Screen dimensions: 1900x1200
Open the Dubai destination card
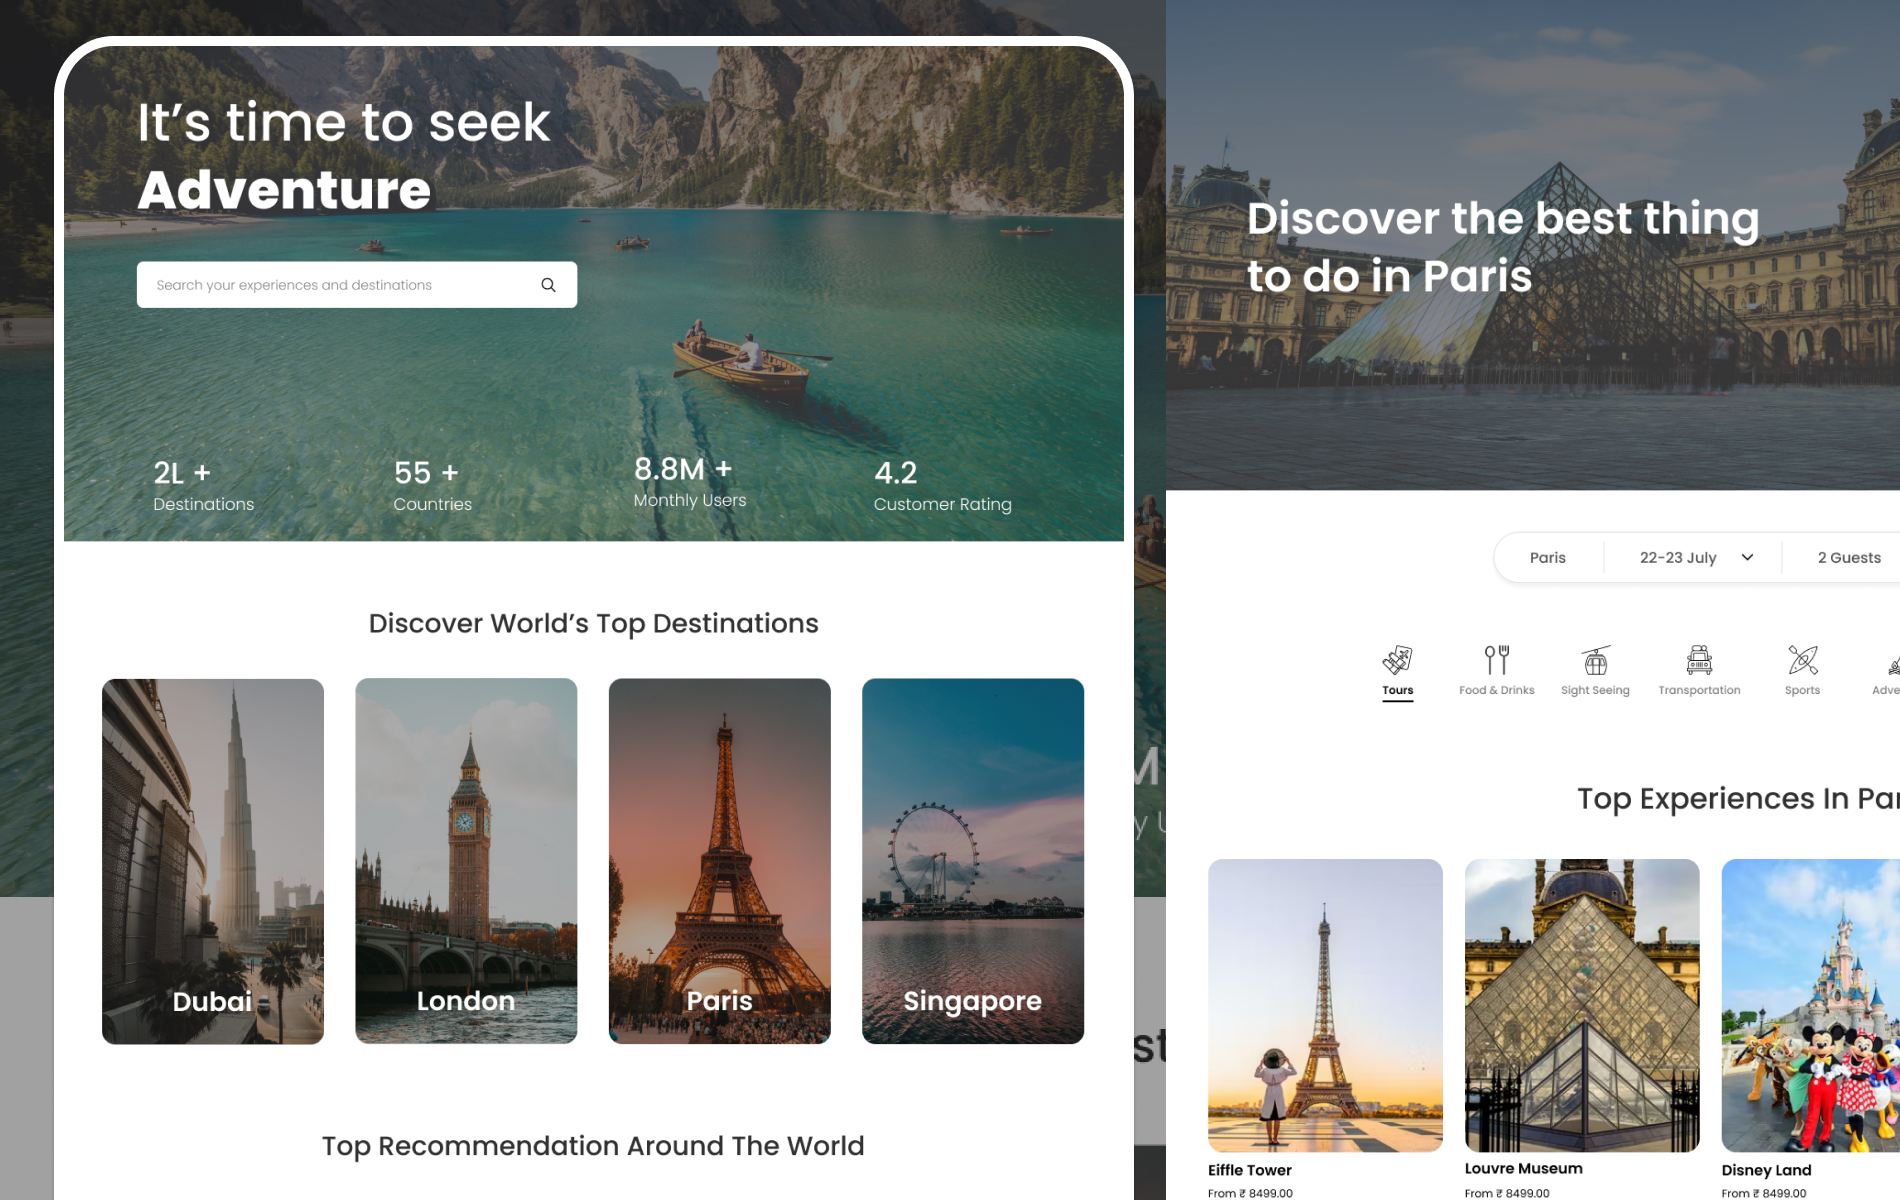212,861
